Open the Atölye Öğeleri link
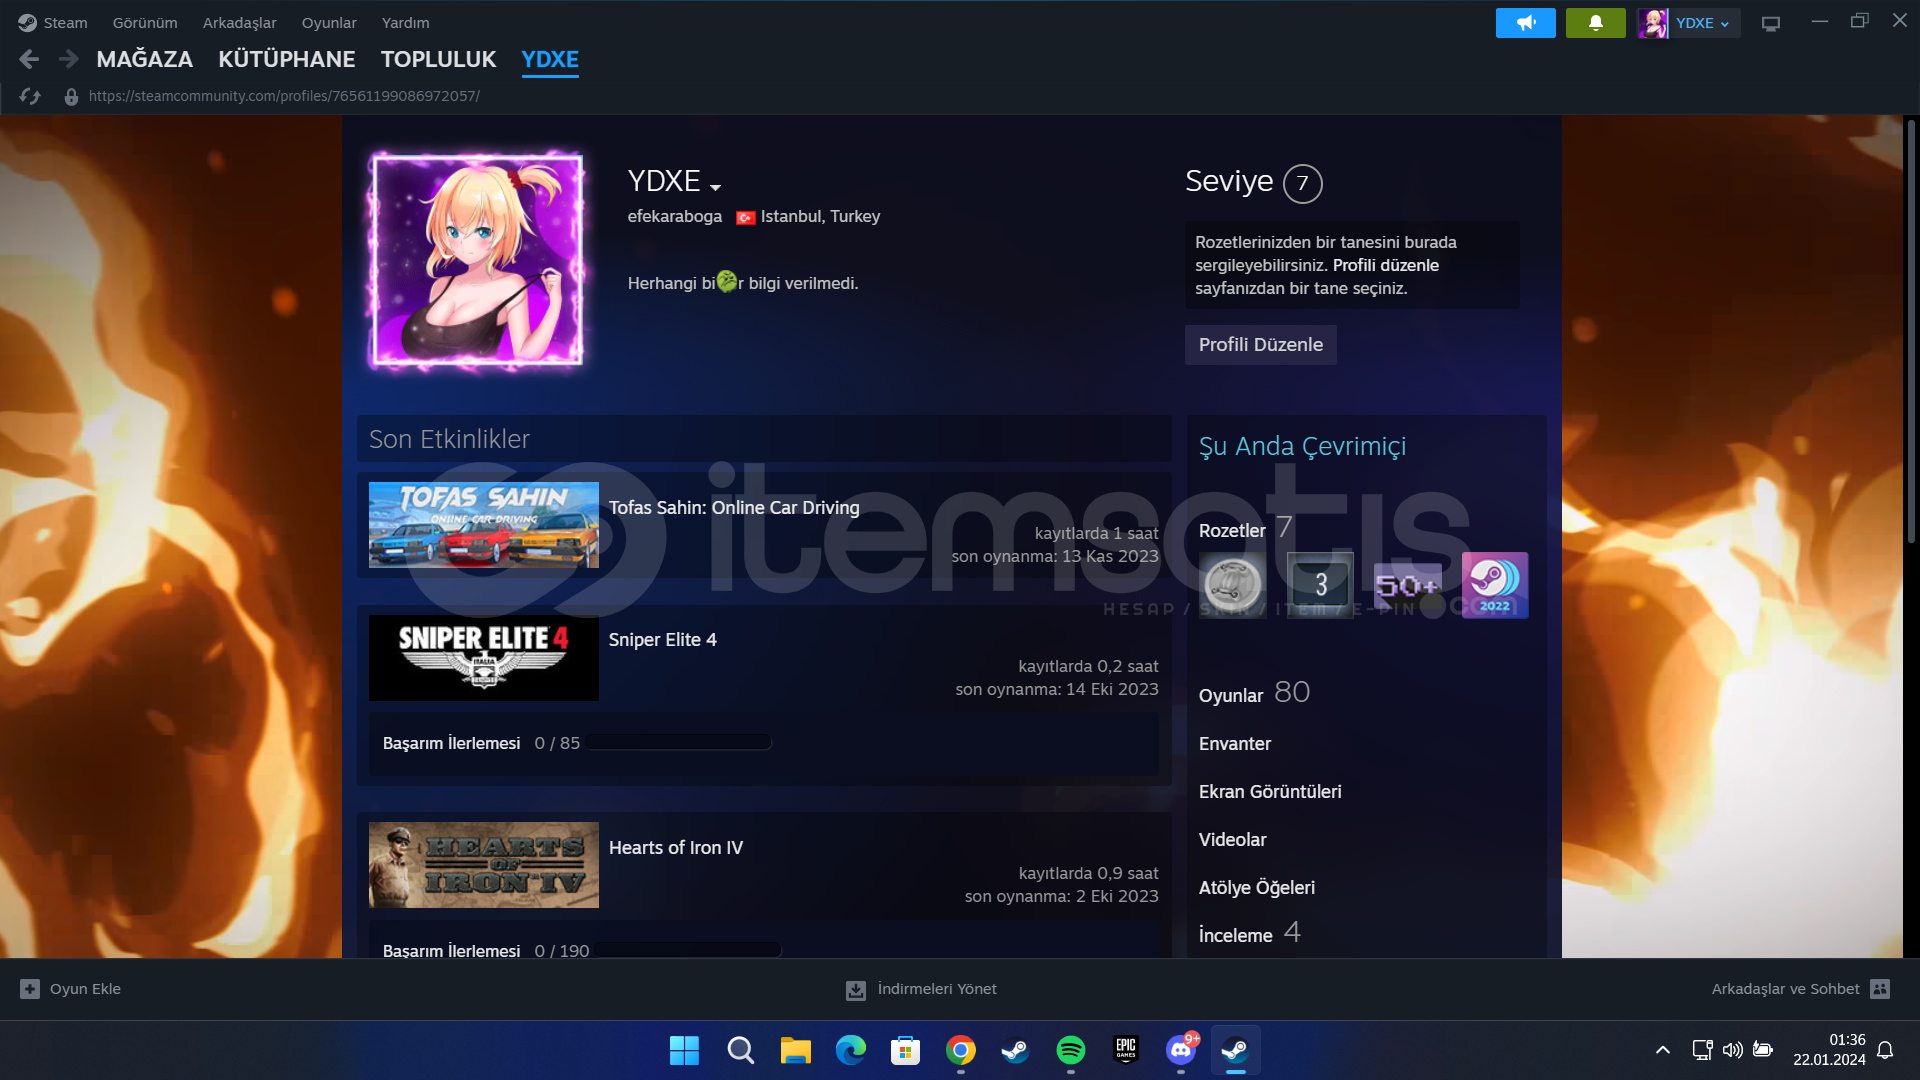 click(1257, 888)
